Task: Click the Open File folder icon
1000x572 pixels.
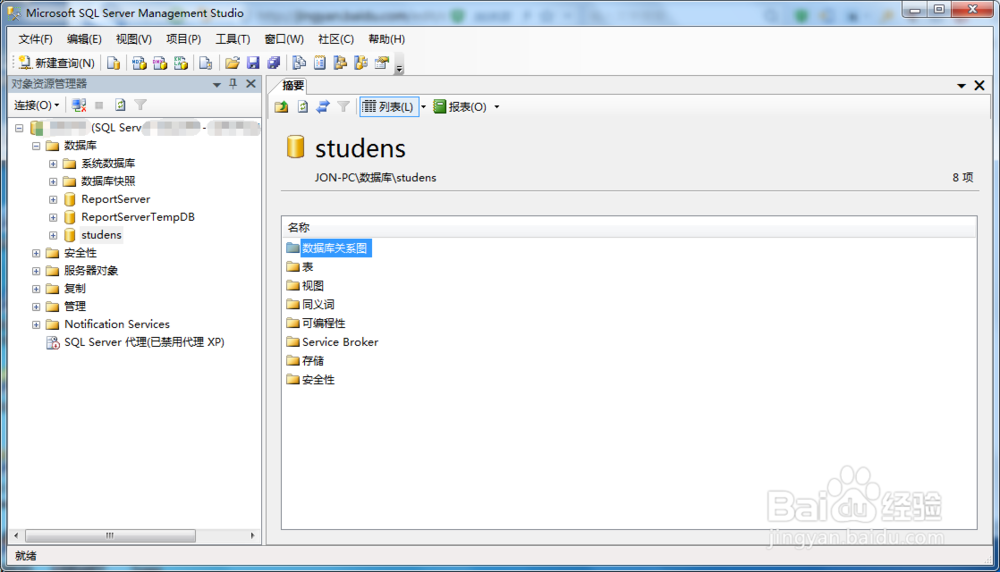Action: [232, 62]
